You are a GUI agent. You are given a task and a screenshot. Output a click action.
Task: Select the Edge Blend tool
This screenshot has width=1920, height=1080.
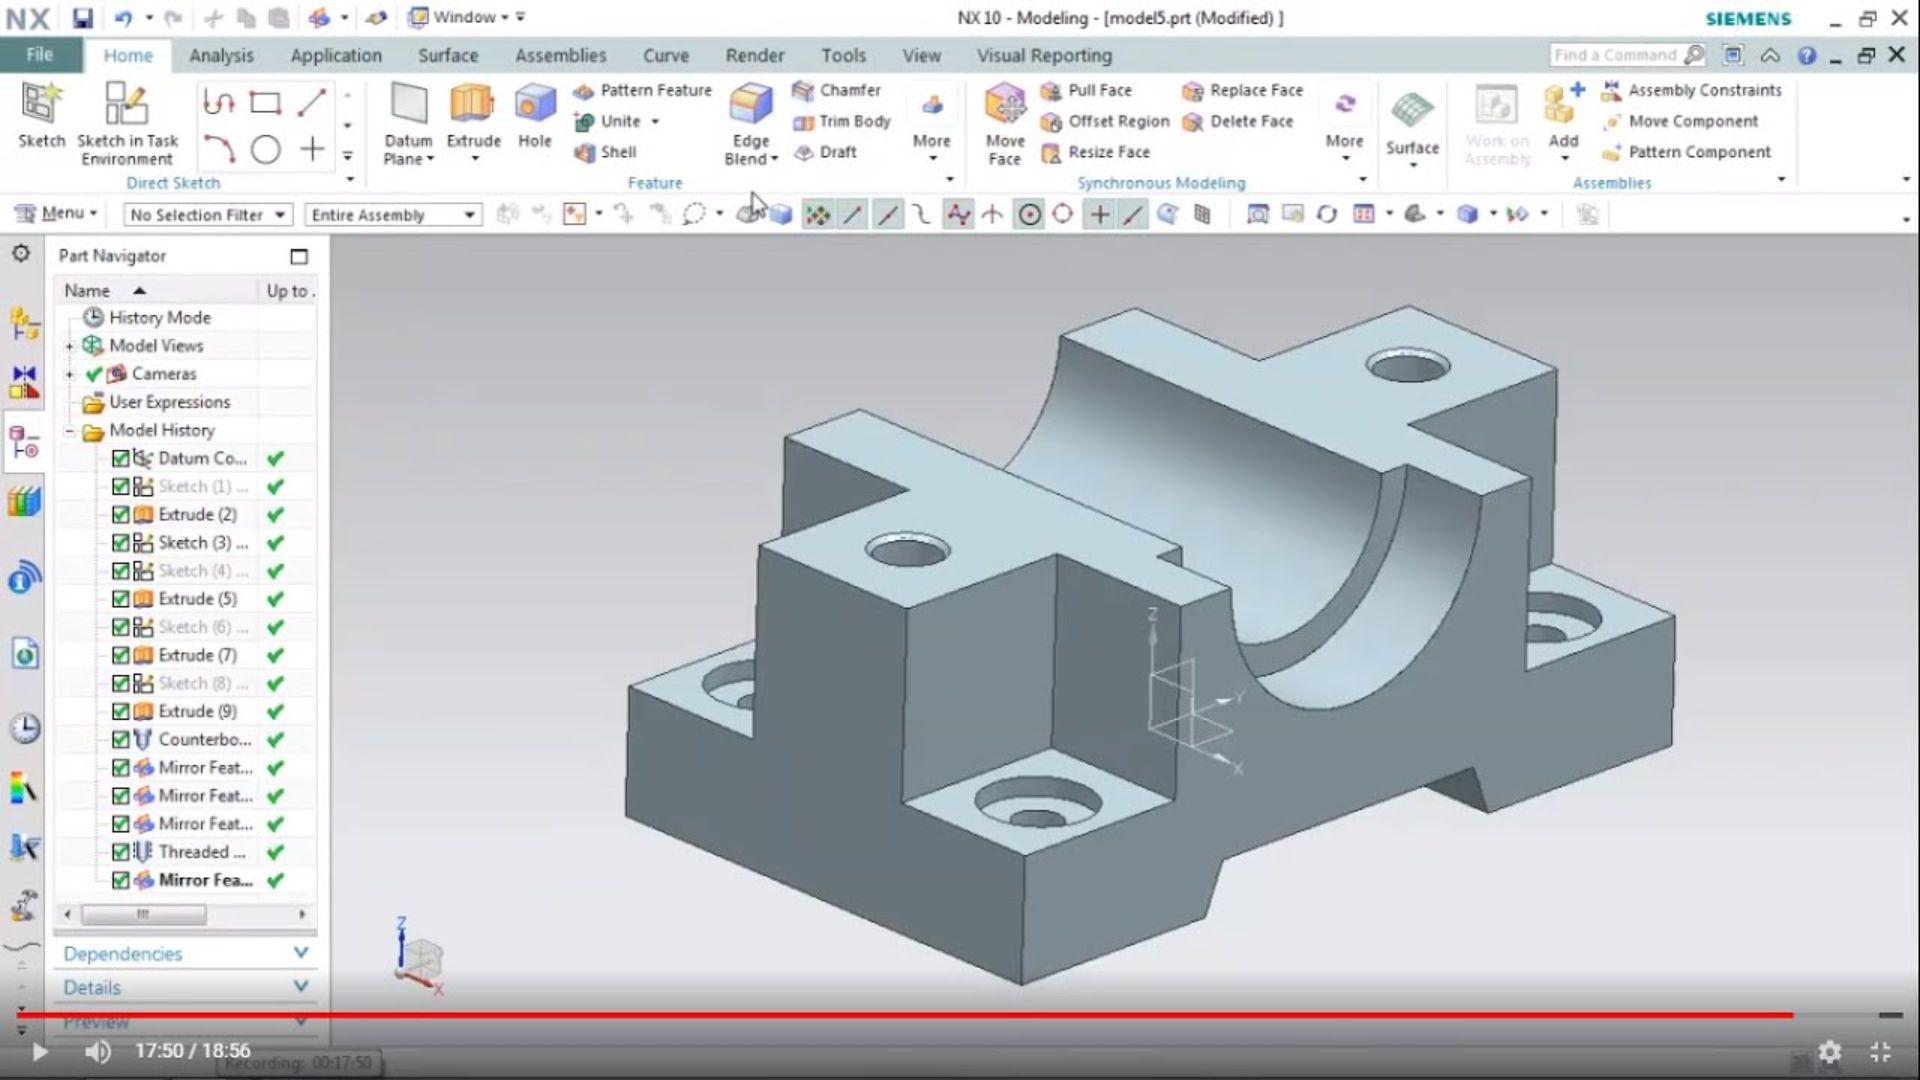(749, 120)
